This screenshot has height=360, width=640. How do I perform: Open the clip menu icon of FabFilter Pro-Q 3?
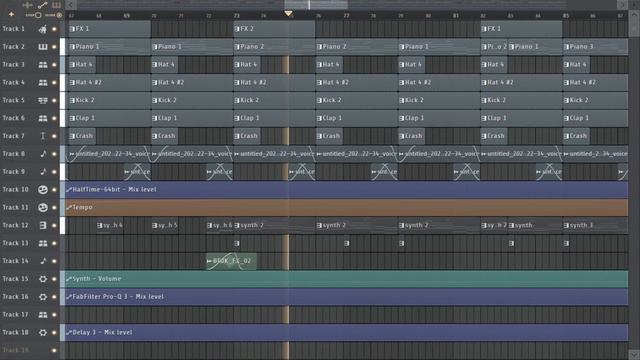pos(69,297)
